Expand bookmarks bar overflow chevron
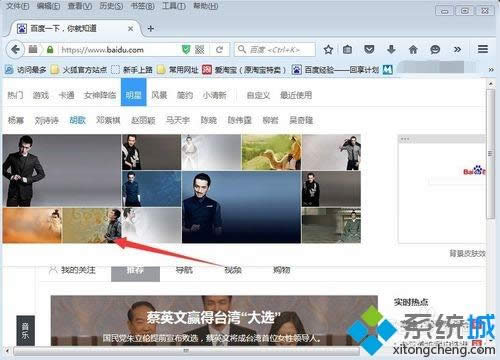The height and width of the screenshot is (360, 500). coord(491,70)
